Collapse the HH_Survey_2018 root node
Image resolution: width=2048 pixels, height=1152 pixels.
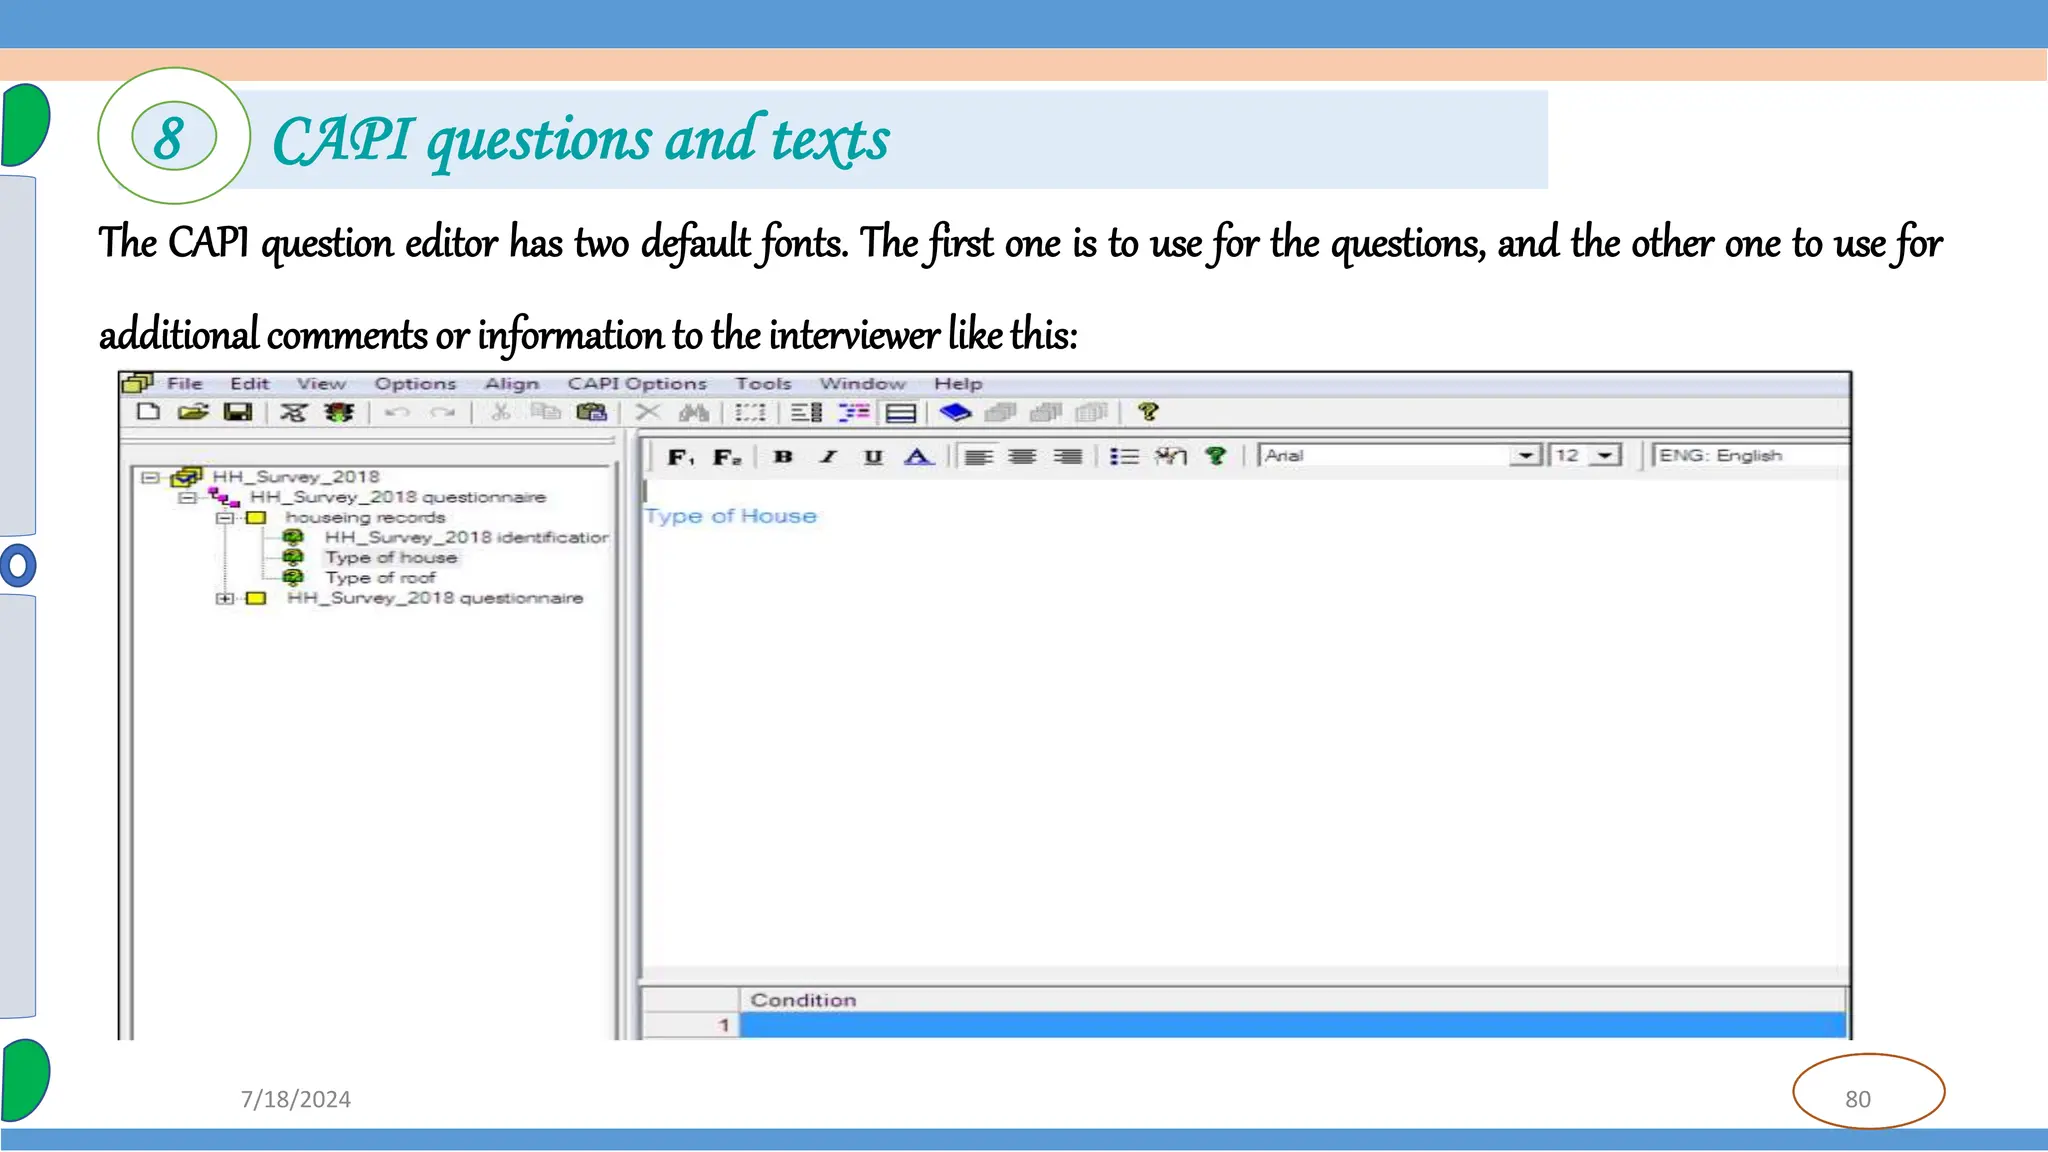pyautogui.click(x=150, y=478)
